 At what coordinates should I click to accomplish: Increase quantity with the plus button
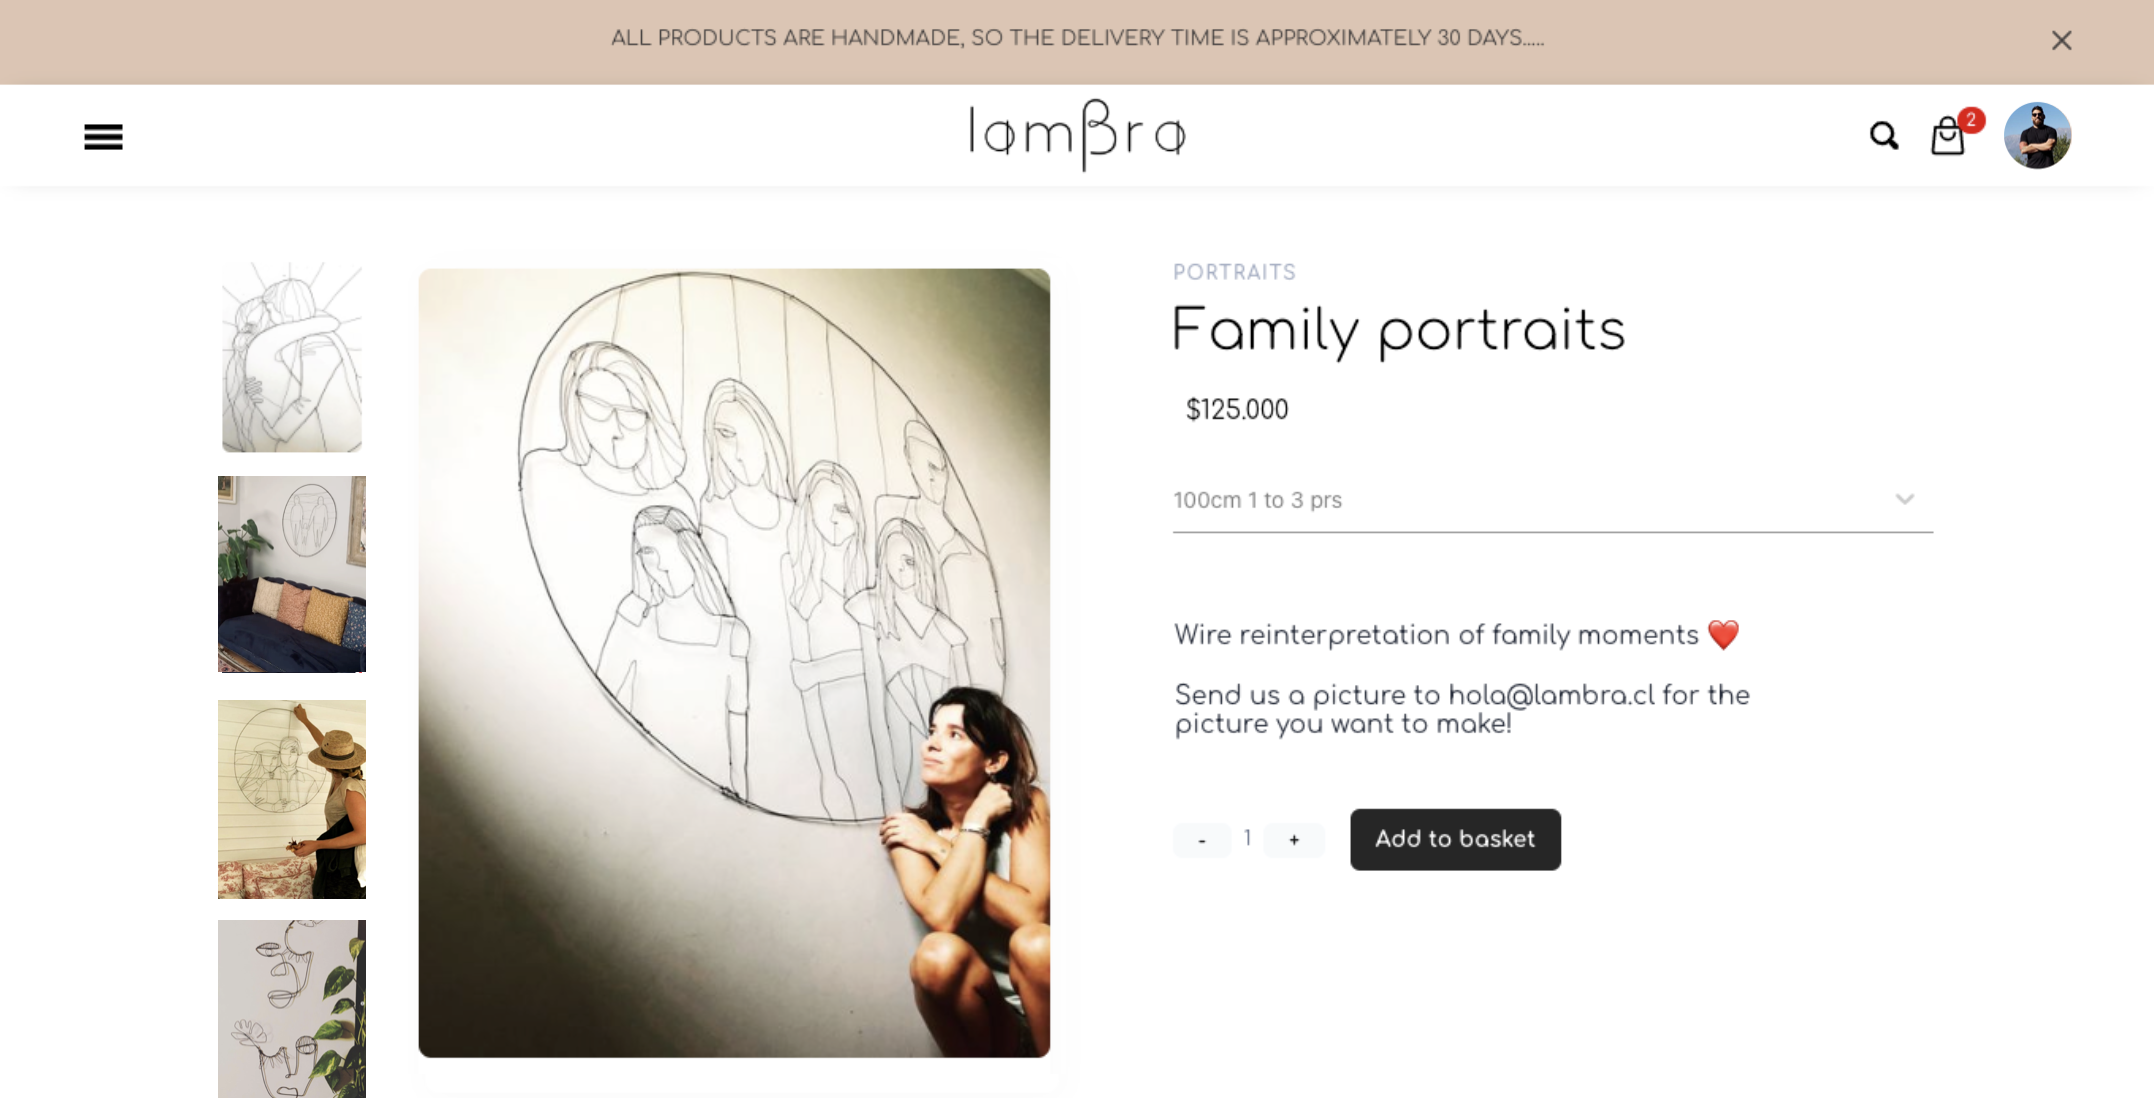tap(1294, 840)
